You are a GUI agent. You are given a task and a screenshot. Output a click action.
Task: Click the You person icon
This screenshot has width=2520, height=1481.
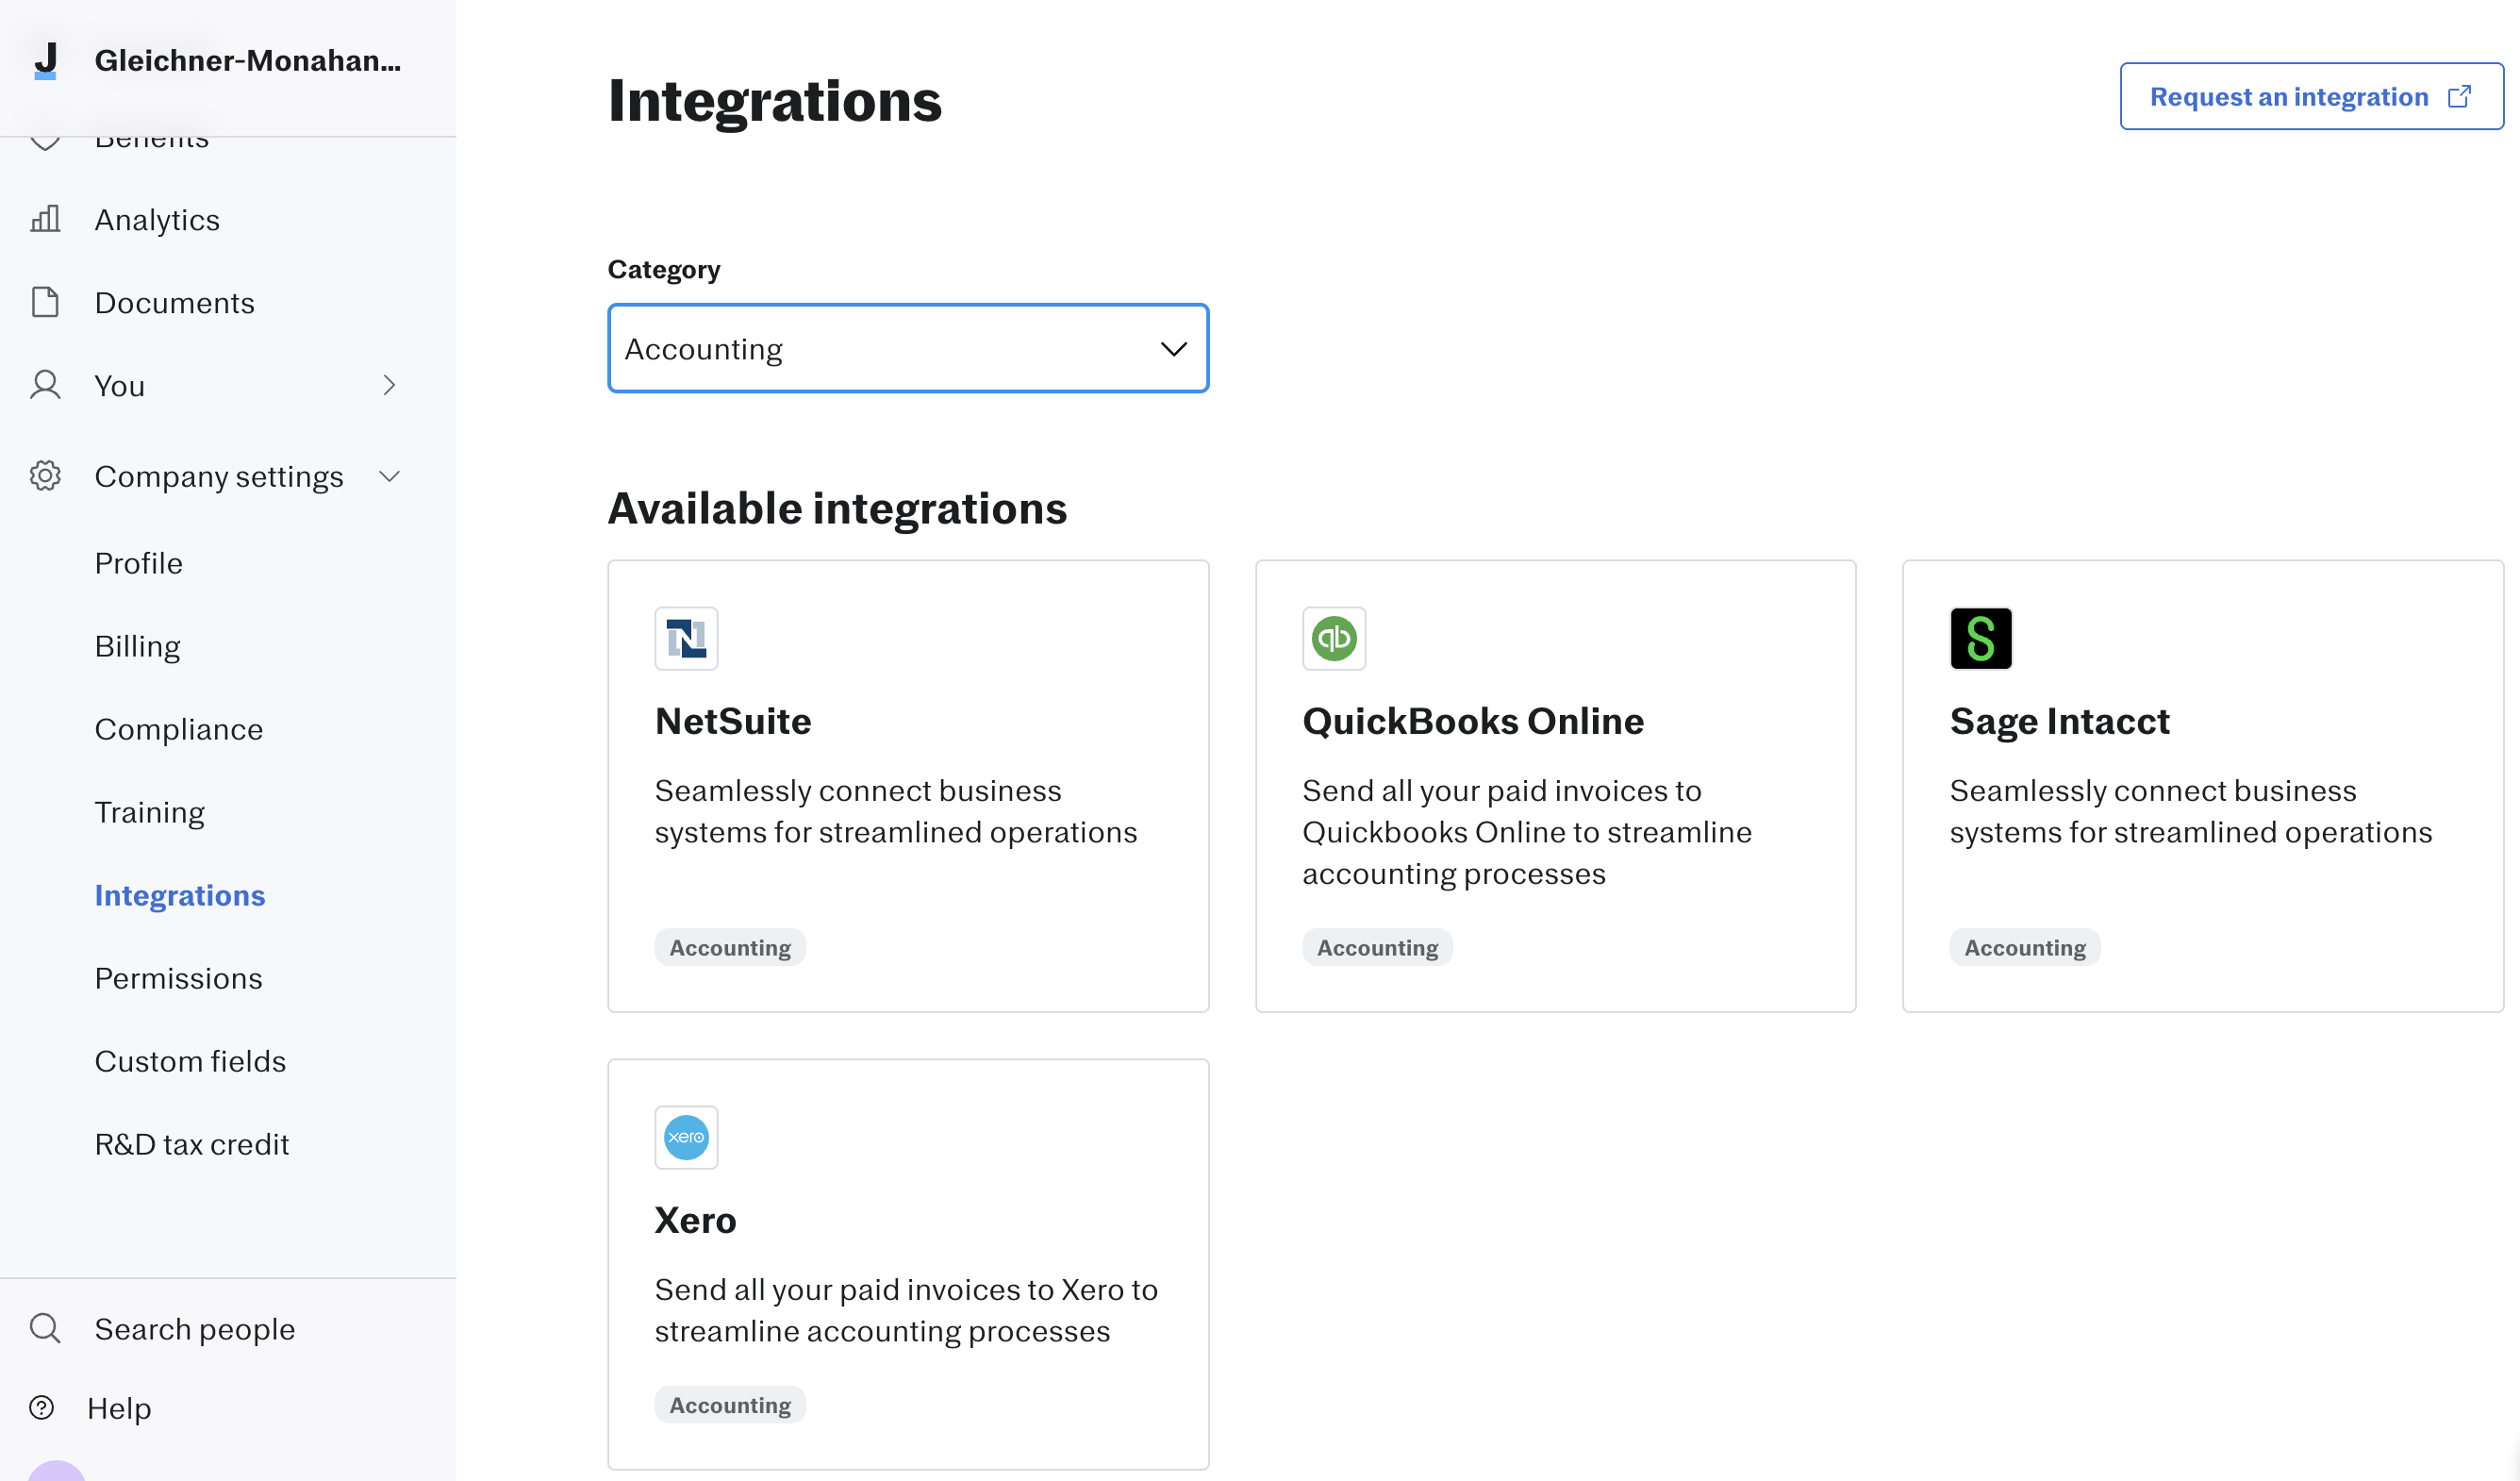(x=45, y=385)
